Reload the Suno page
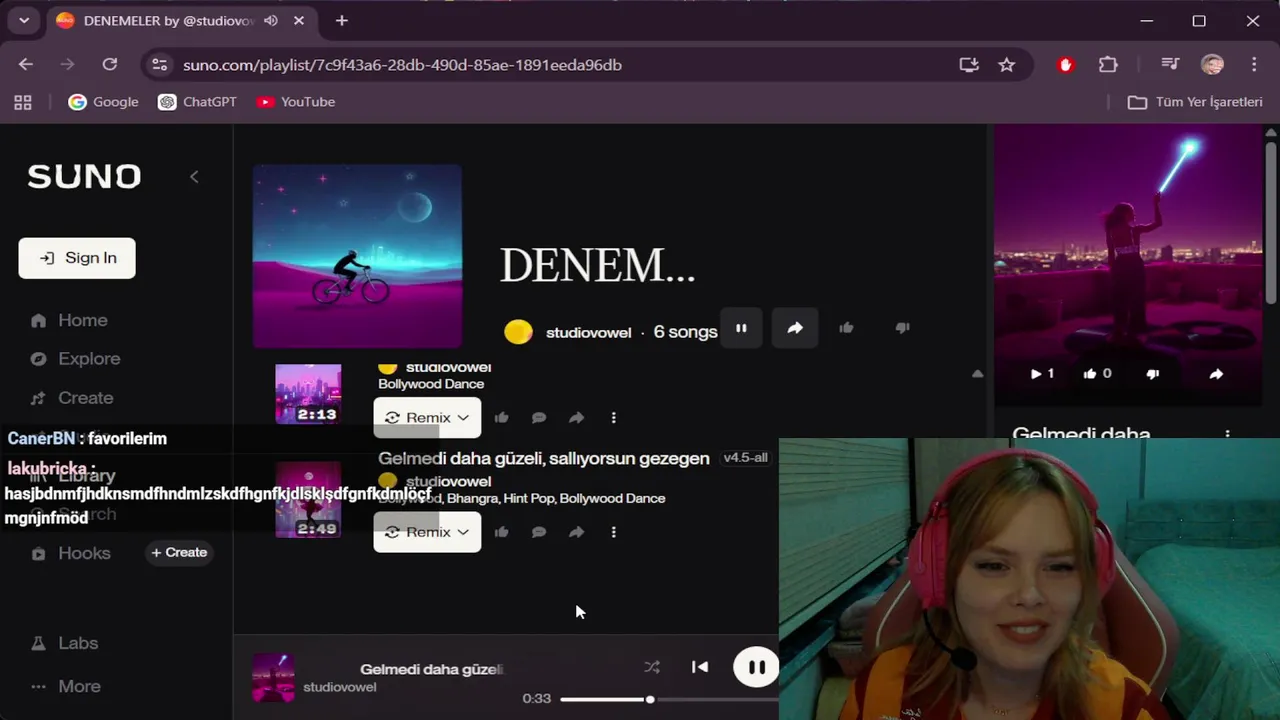This screenshot has height=720, width=1280. tap(110, 64)
